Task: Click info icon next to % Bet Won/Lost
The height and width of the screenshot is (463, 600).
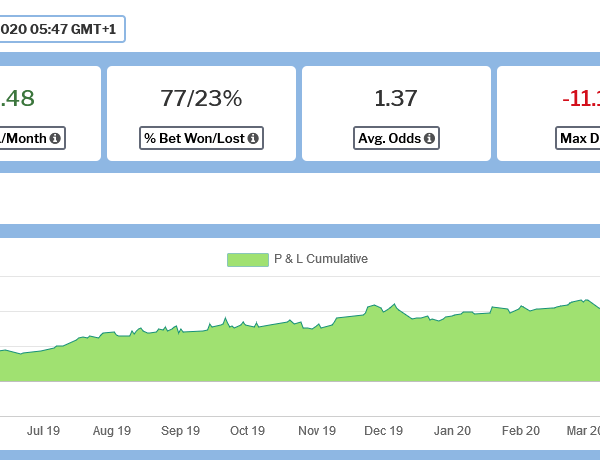Action: pos(253,138)
